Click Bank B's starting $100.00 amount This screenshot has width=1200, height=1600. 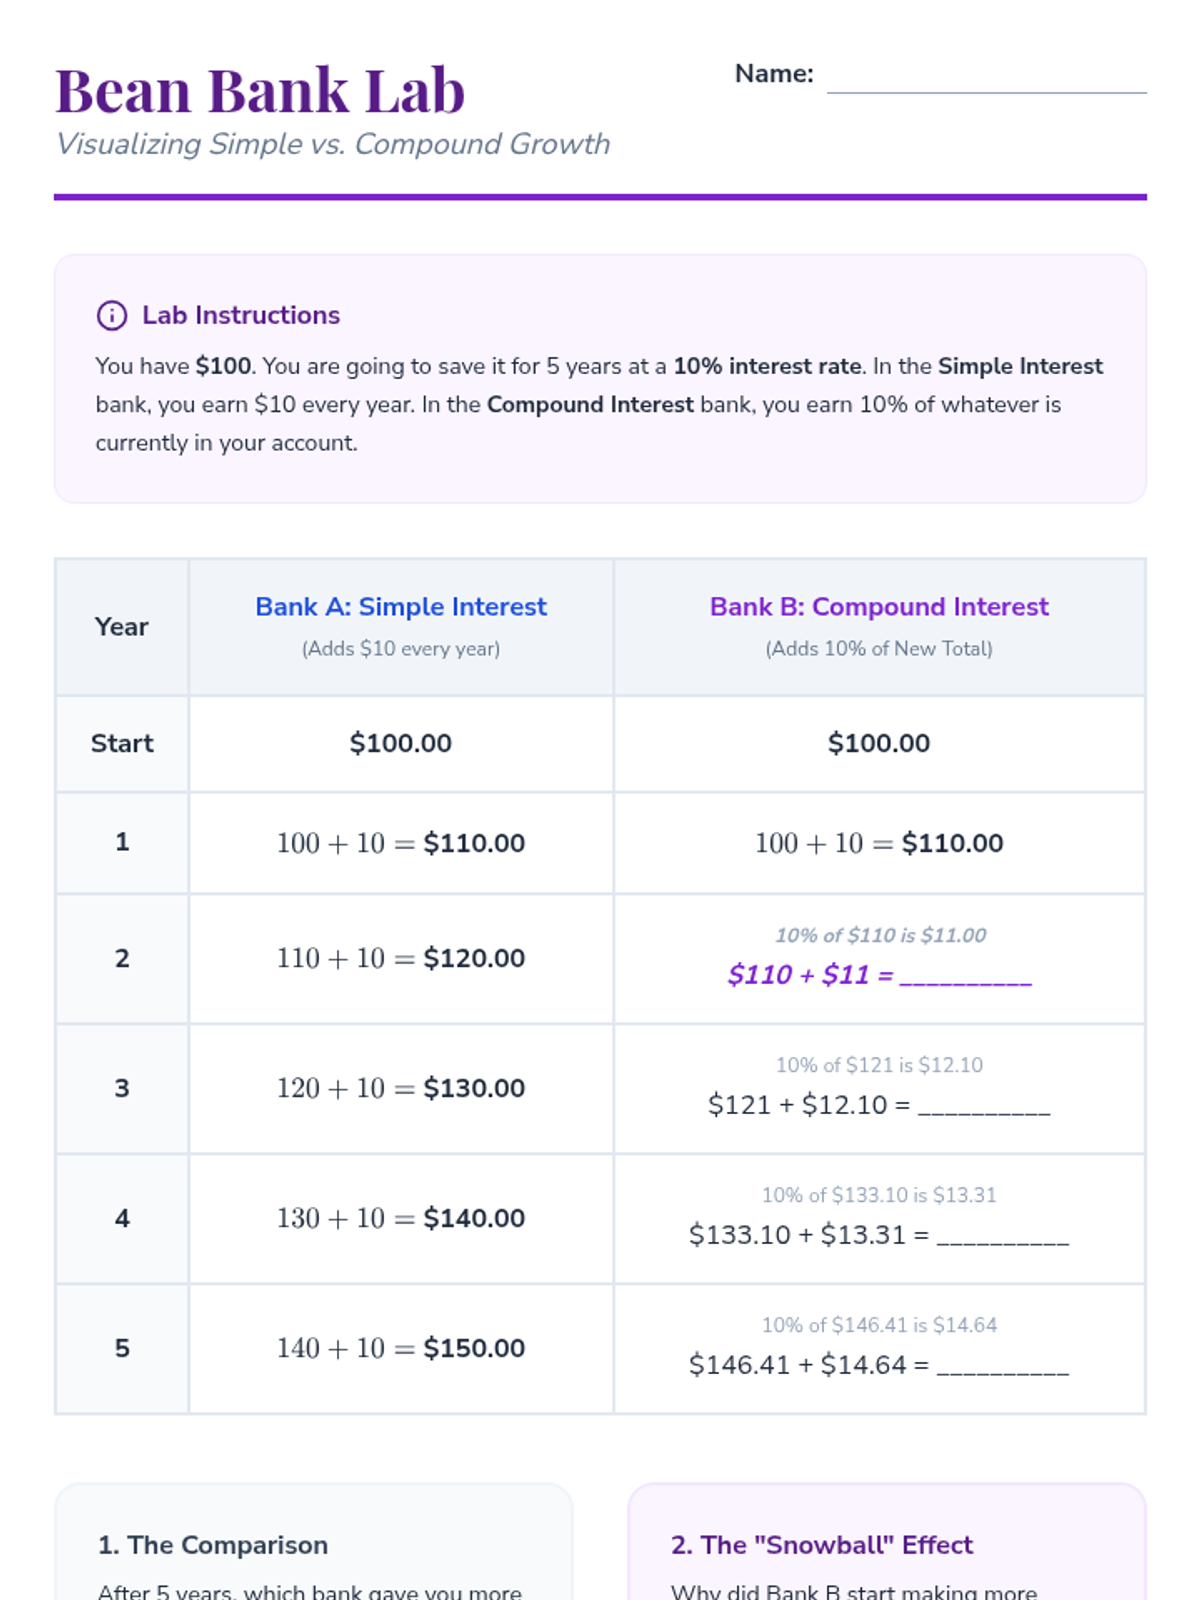pyautogui.click(x=879, y=743)
